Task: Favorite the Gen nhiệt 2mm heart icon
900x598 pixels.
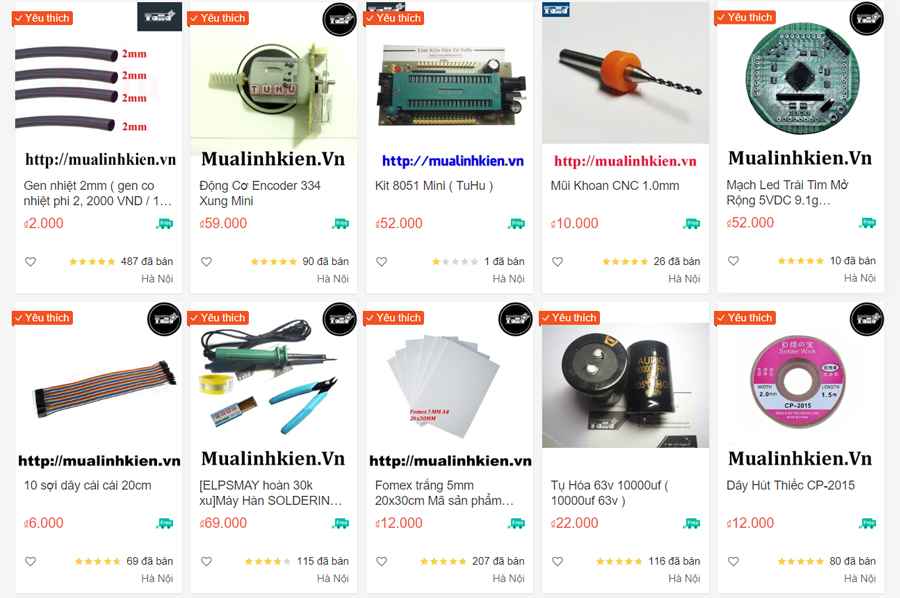Action: tap(30, 262)
